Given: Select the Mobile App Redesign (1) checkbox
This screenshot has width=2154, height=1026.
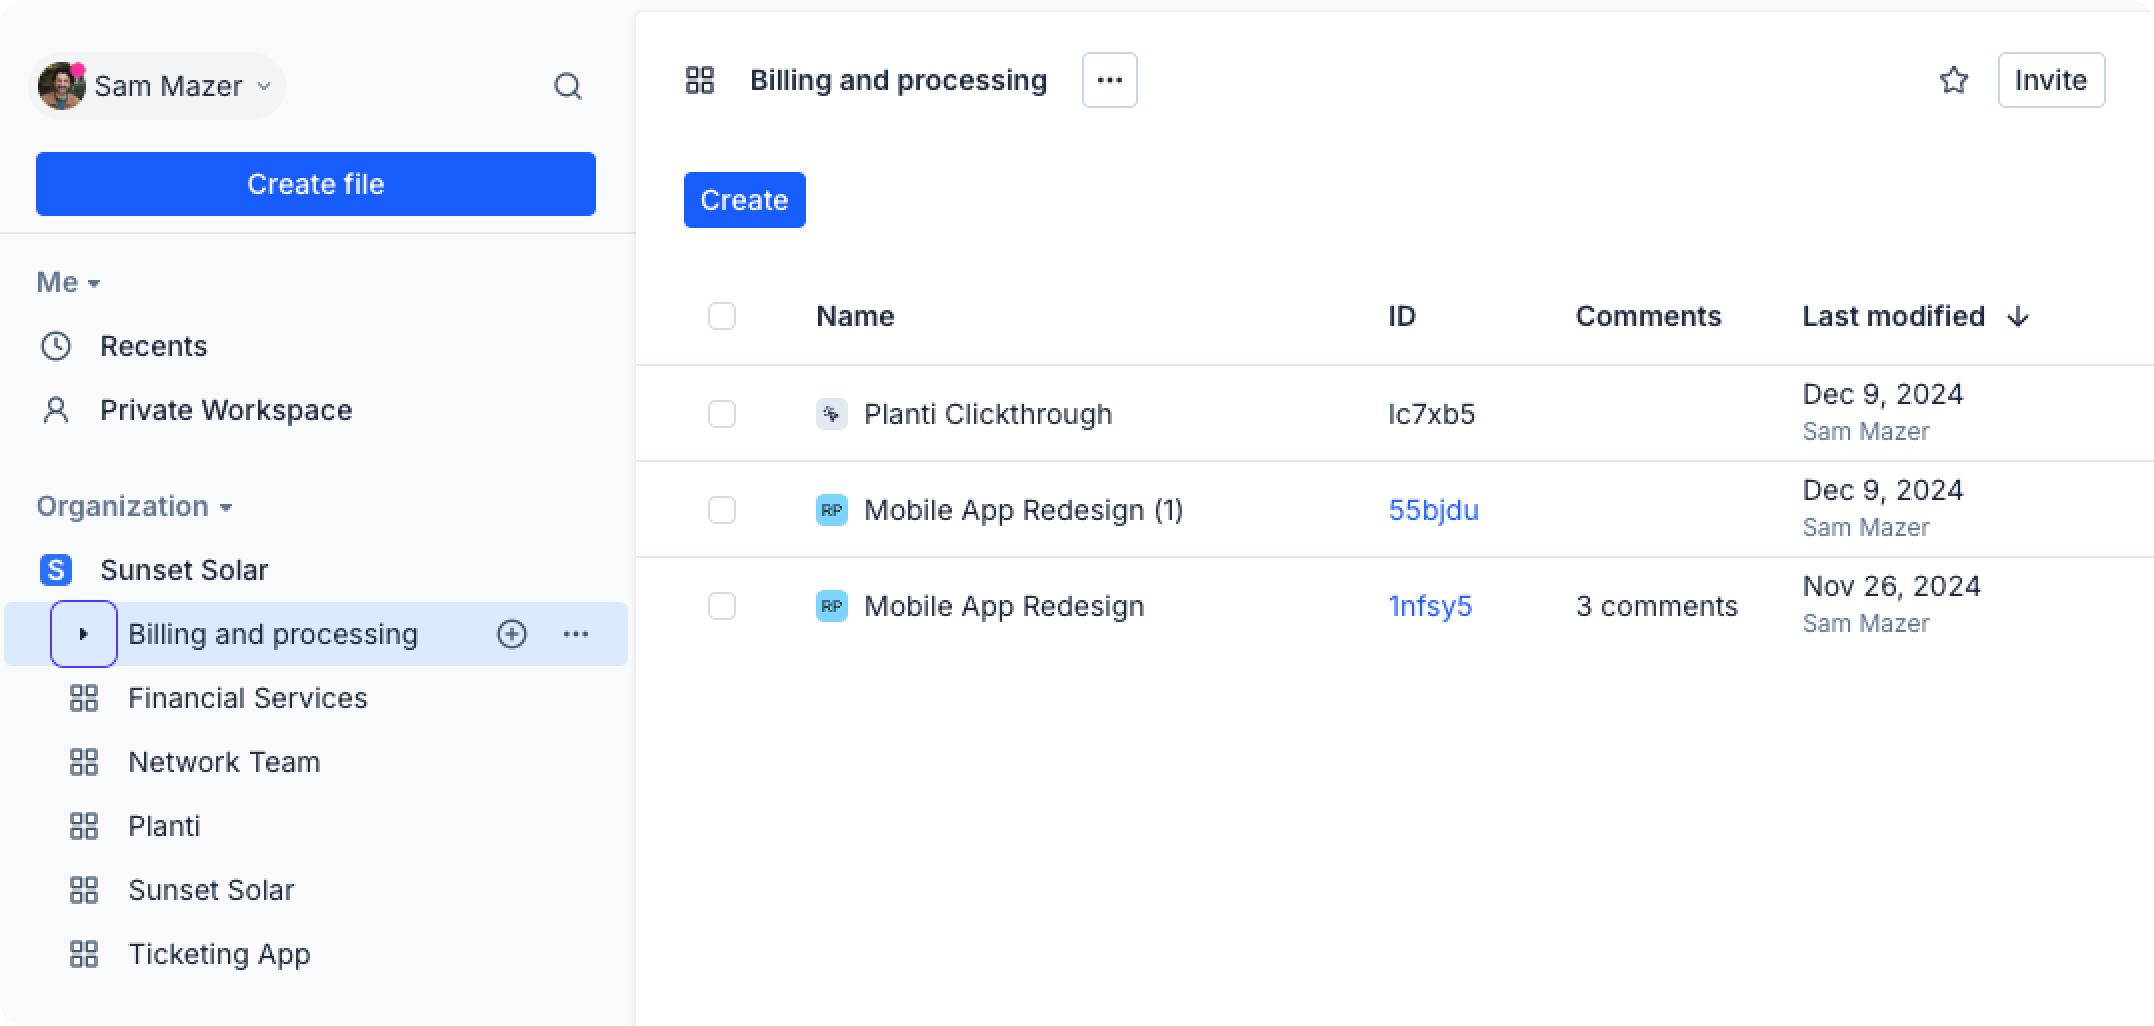Looking at the screenshot, I should [x=721, y=510].
